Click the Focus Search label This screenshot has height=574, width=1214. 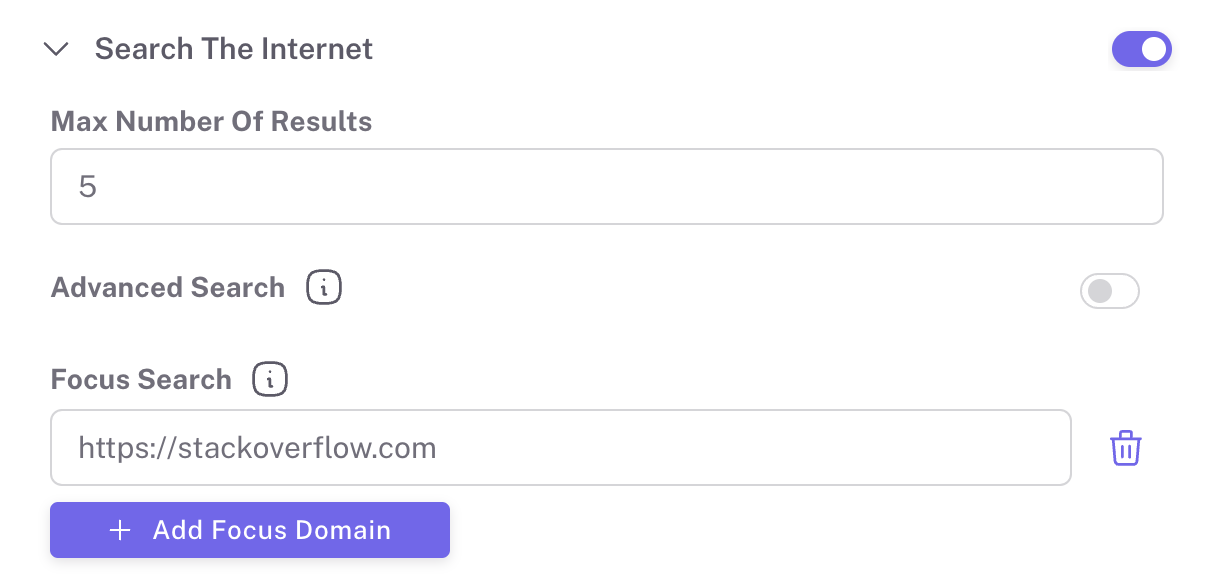pos(141,380)
